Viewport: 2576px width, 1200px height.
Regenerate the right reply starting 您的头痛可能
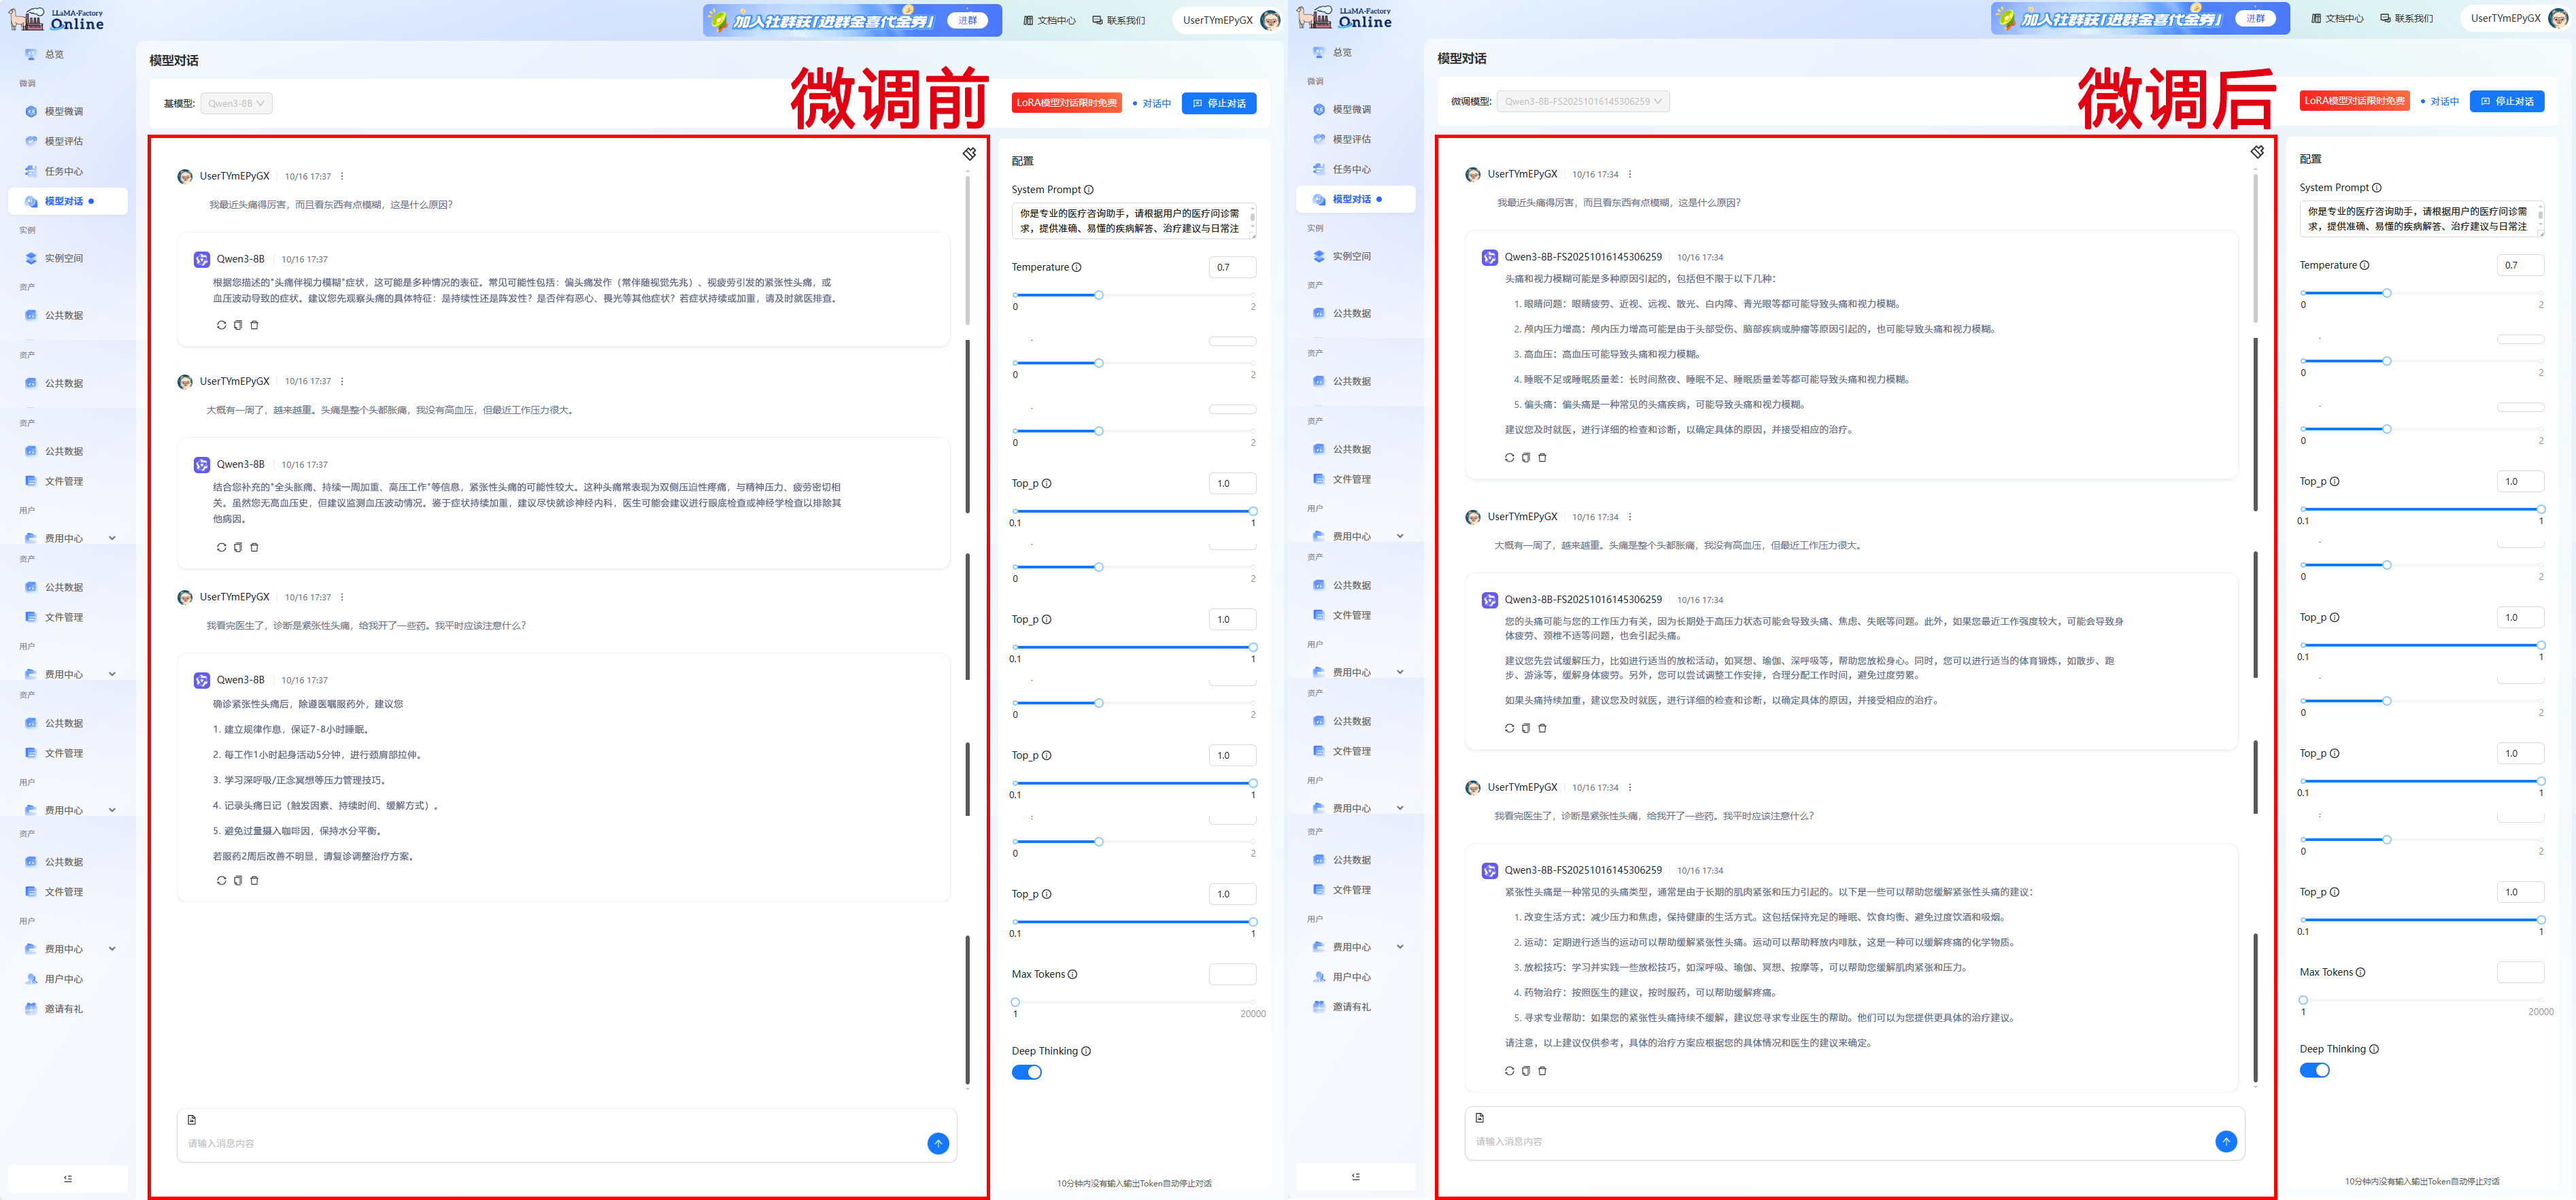tap(1509, 728)
